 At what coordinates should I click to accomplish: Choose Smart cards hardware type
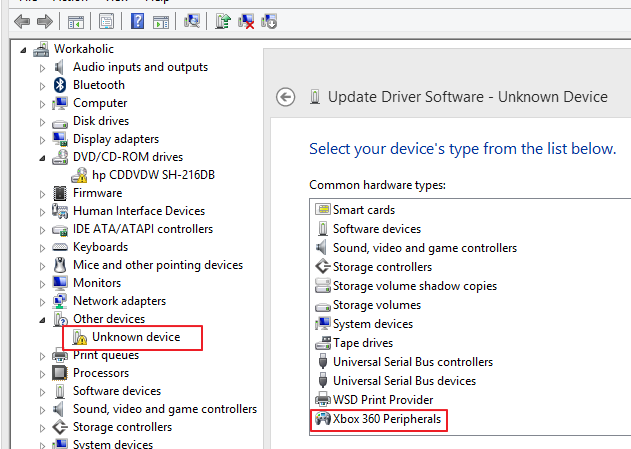pos(364,210)
